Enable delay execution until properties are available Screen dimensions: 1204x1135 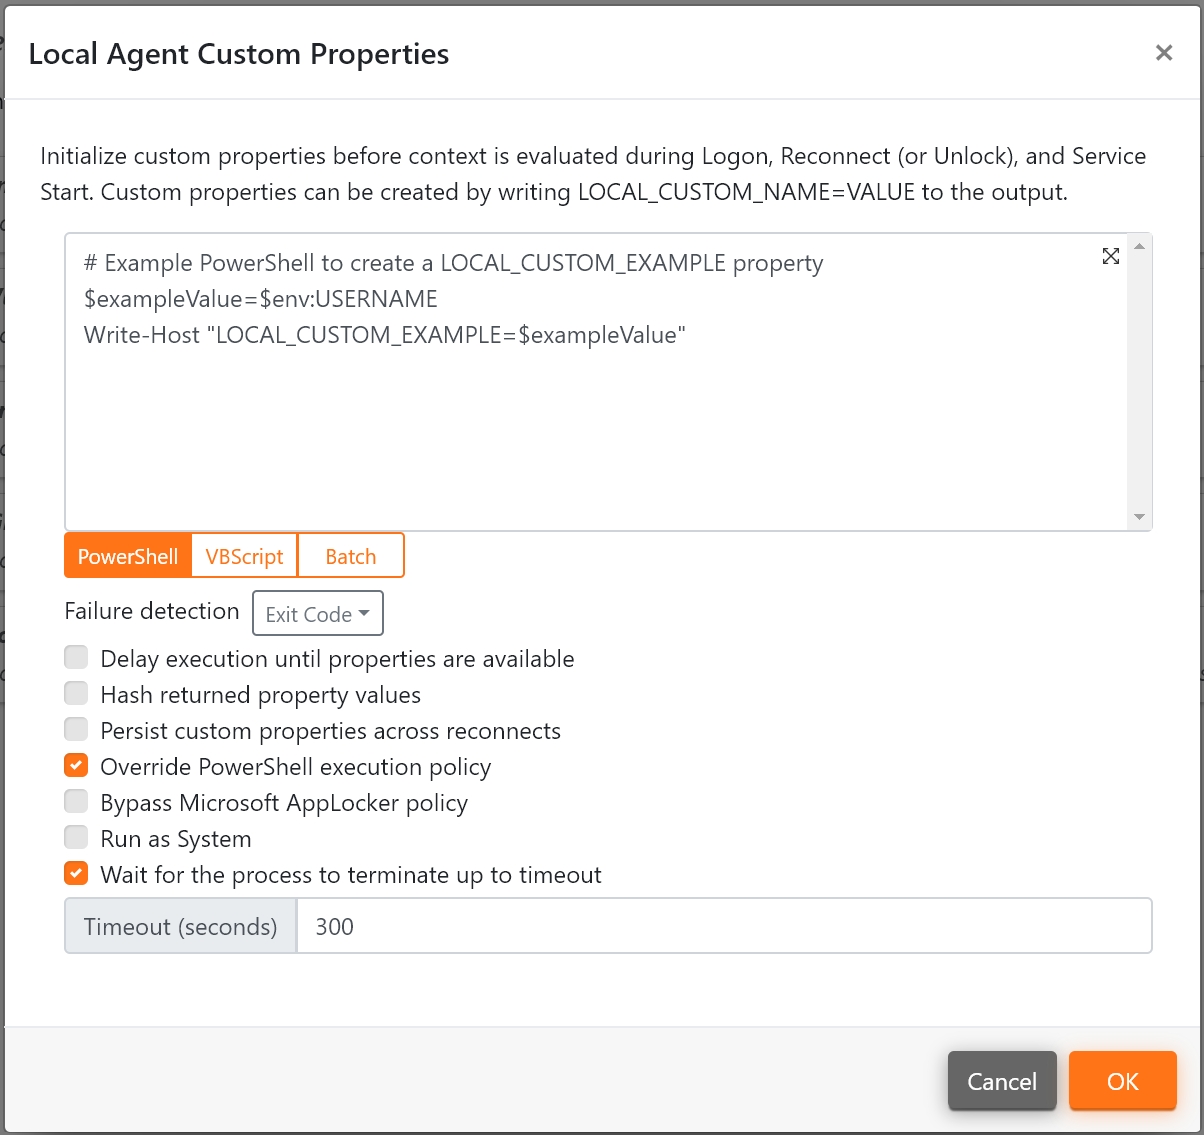pyautogui.click(x=76, y=657)
